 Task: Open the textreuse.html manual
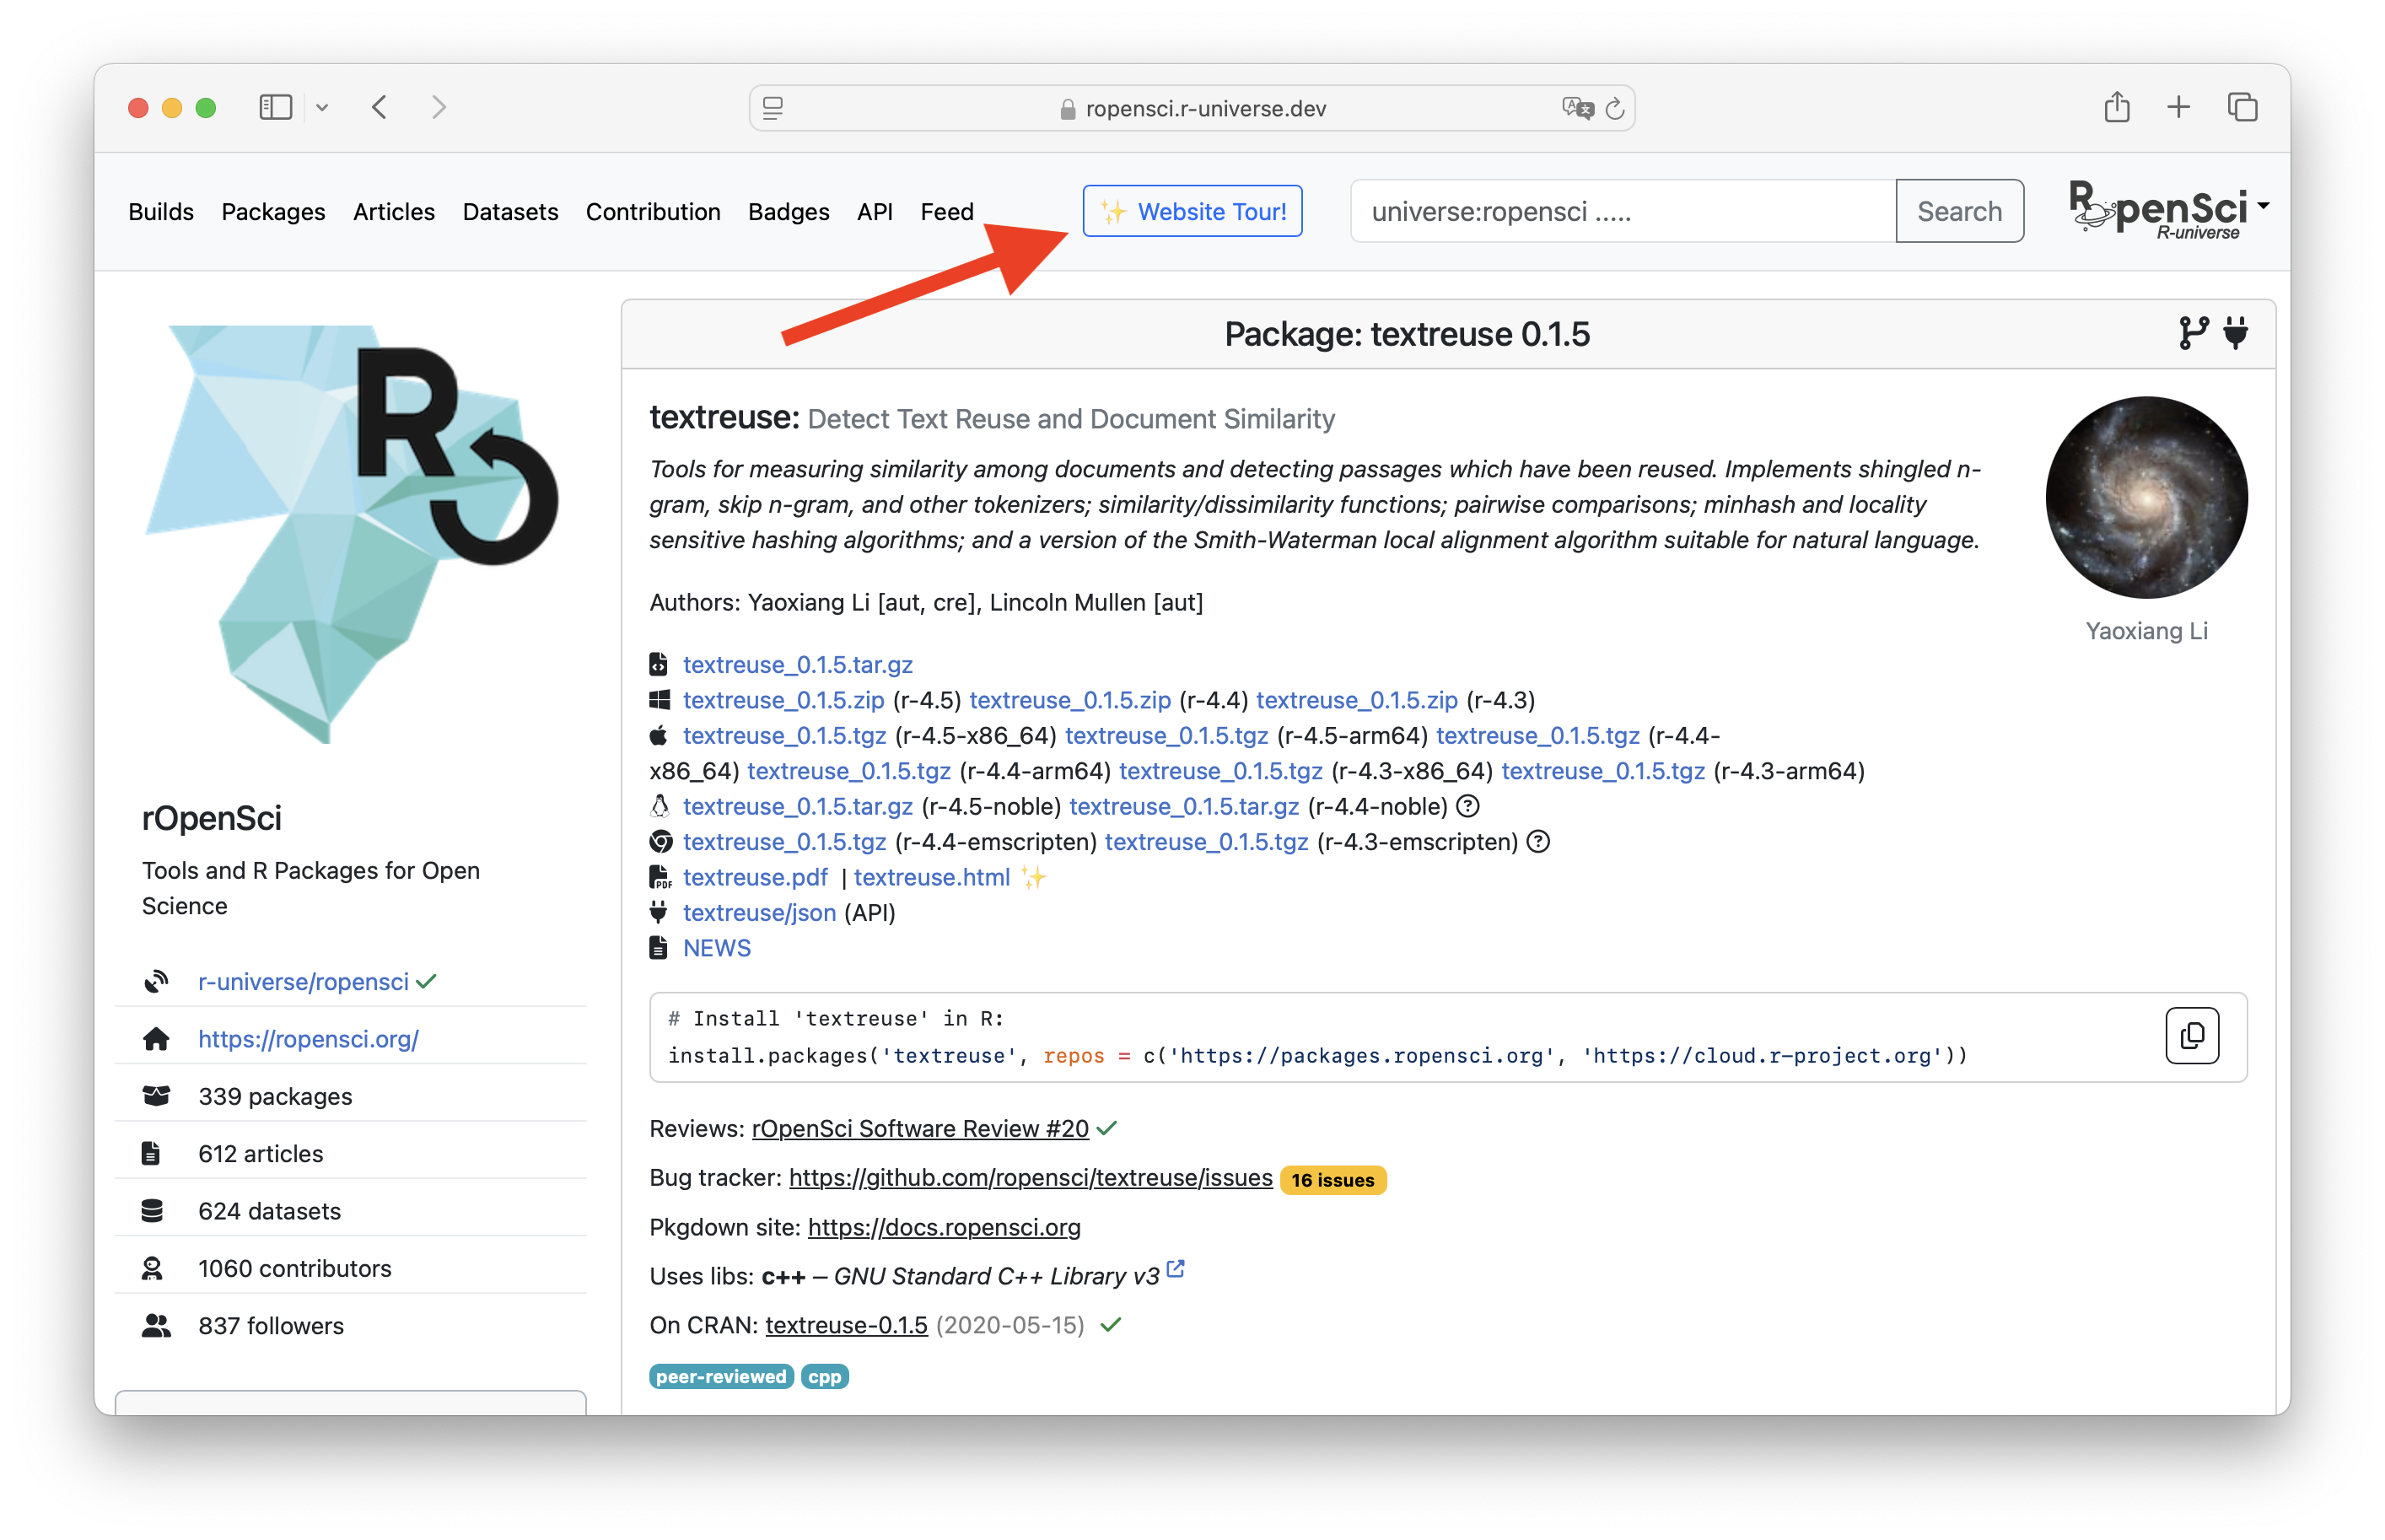(x=931, y=877)
